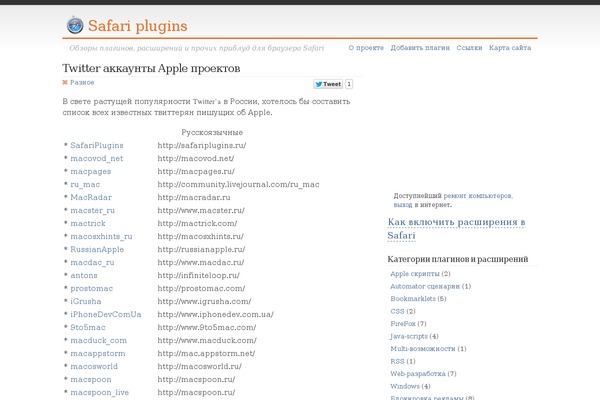Open the Ссылки menu link
This screenshot has height=400, width=600.
tap(469, 48)
